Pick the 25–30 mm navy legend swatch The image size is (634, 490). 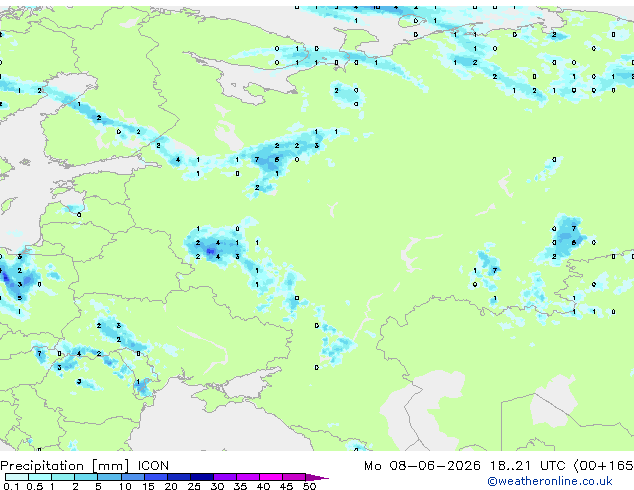tap(202, 477)
